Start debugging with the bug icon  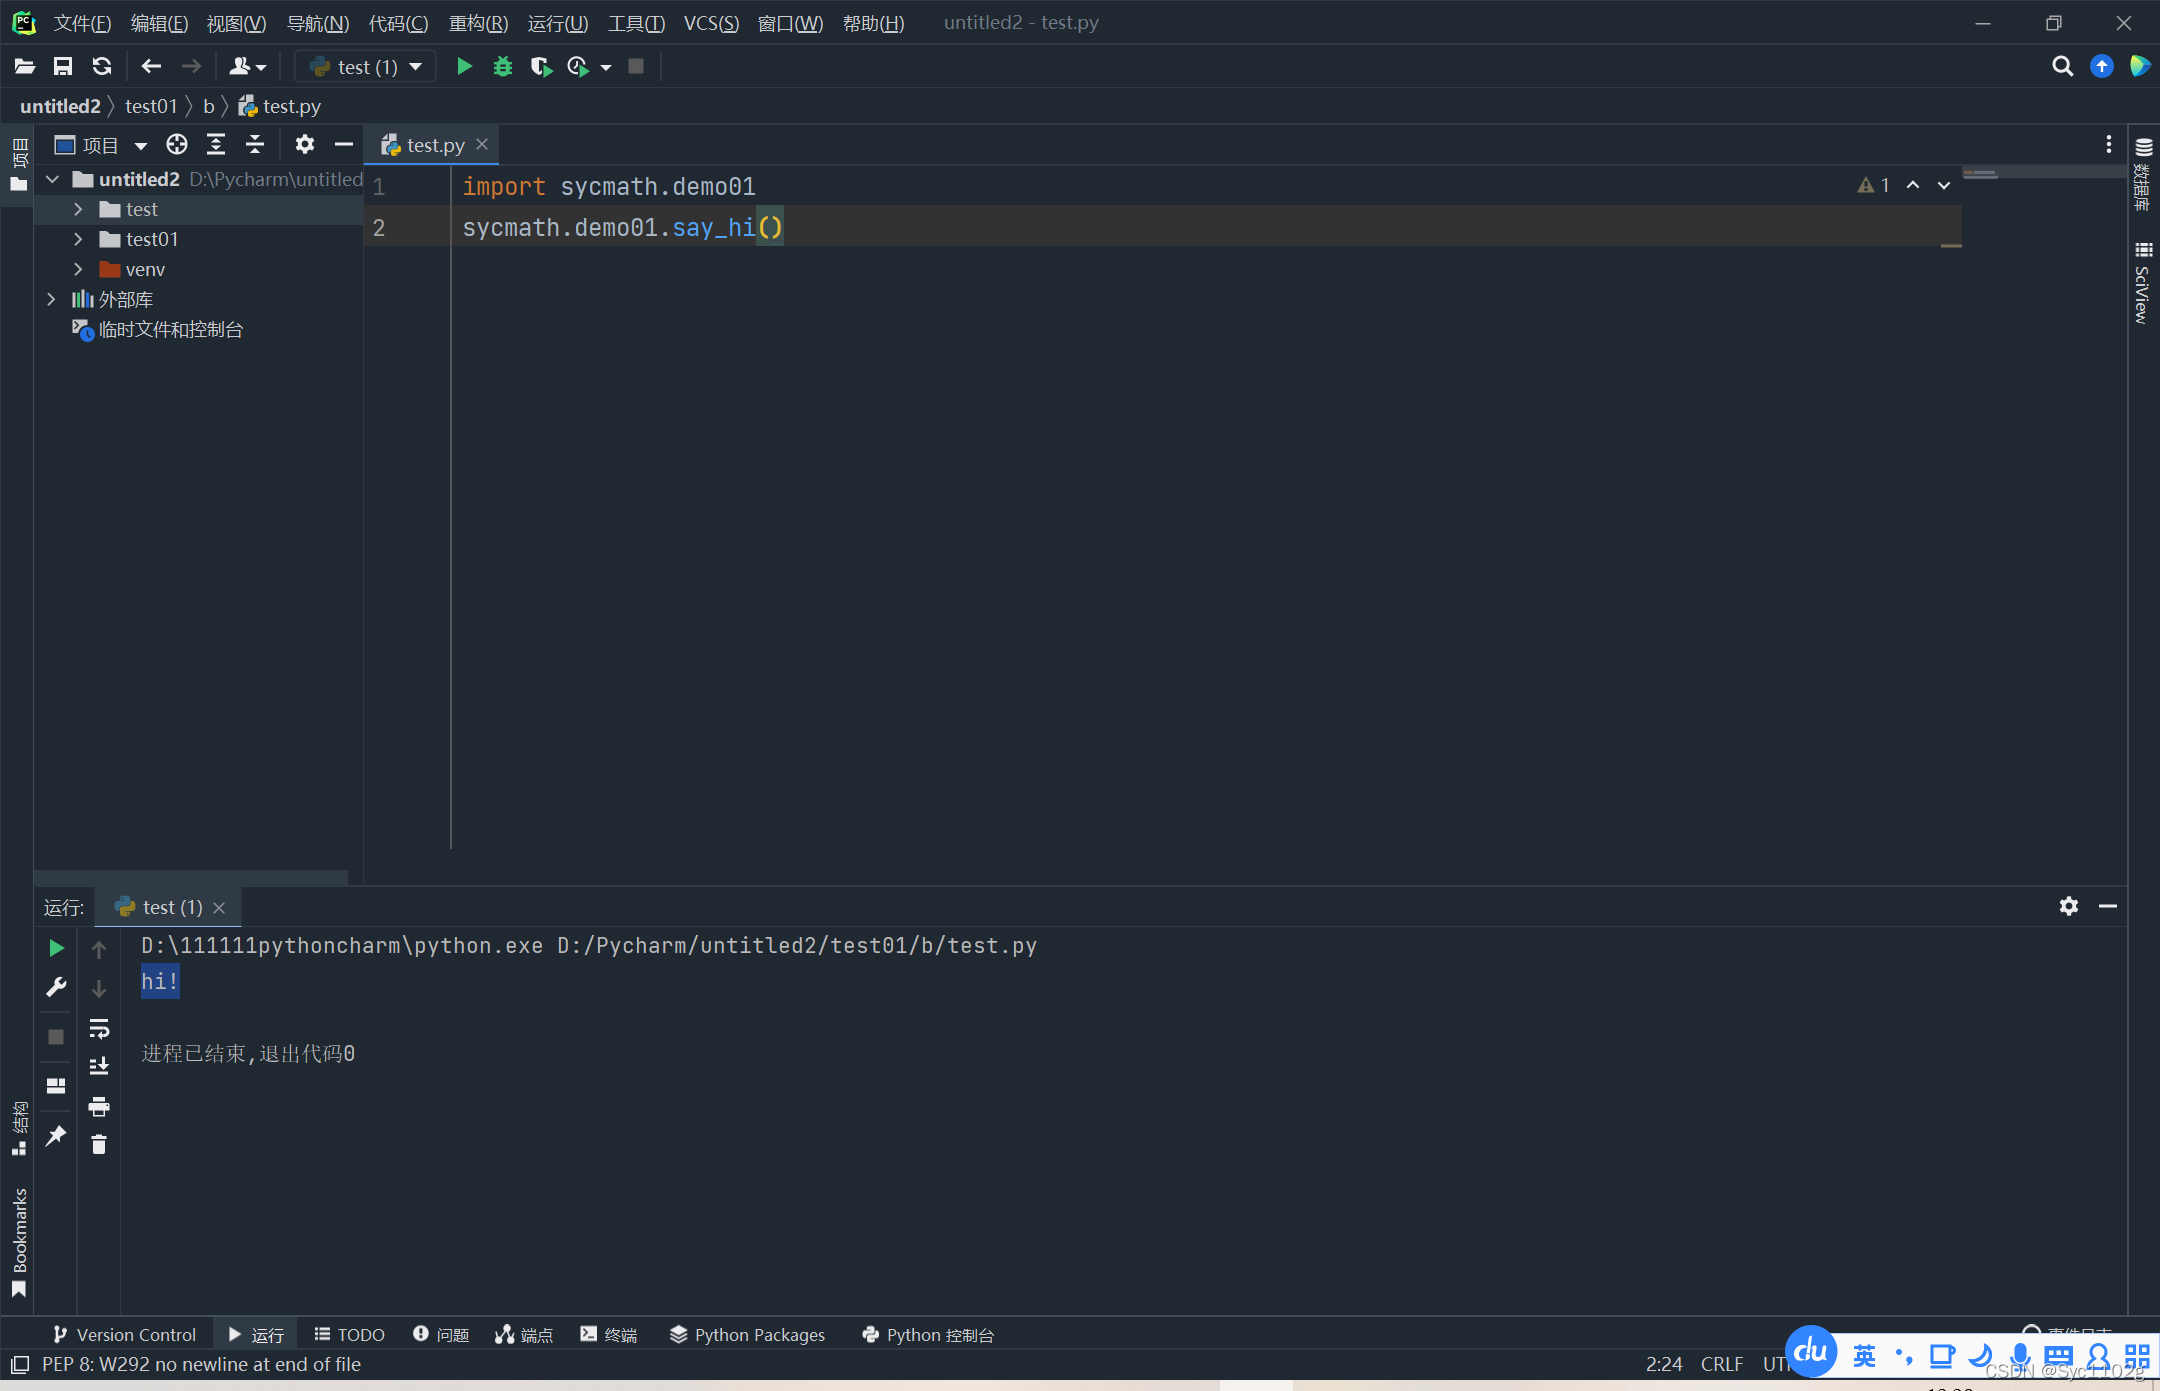(503, 66)
